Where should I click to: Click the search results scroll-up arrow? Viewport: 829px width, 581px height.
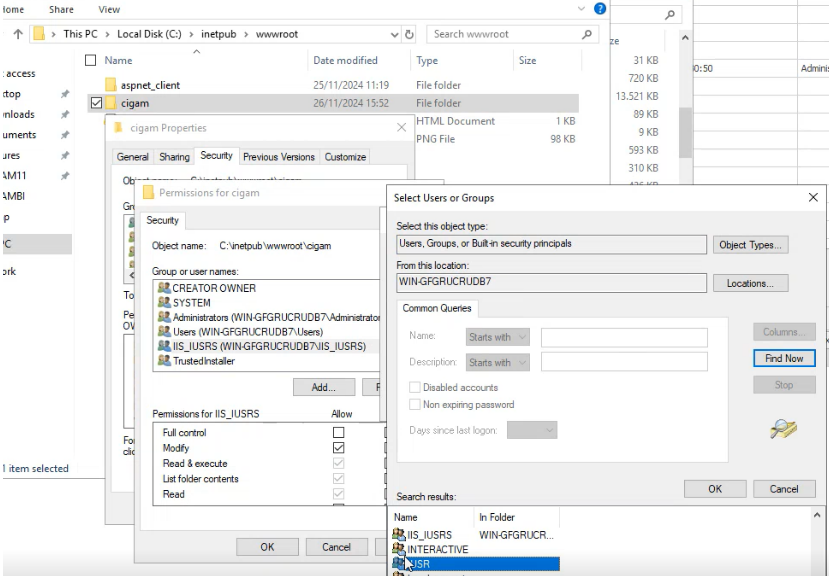(x=817, y=515)
